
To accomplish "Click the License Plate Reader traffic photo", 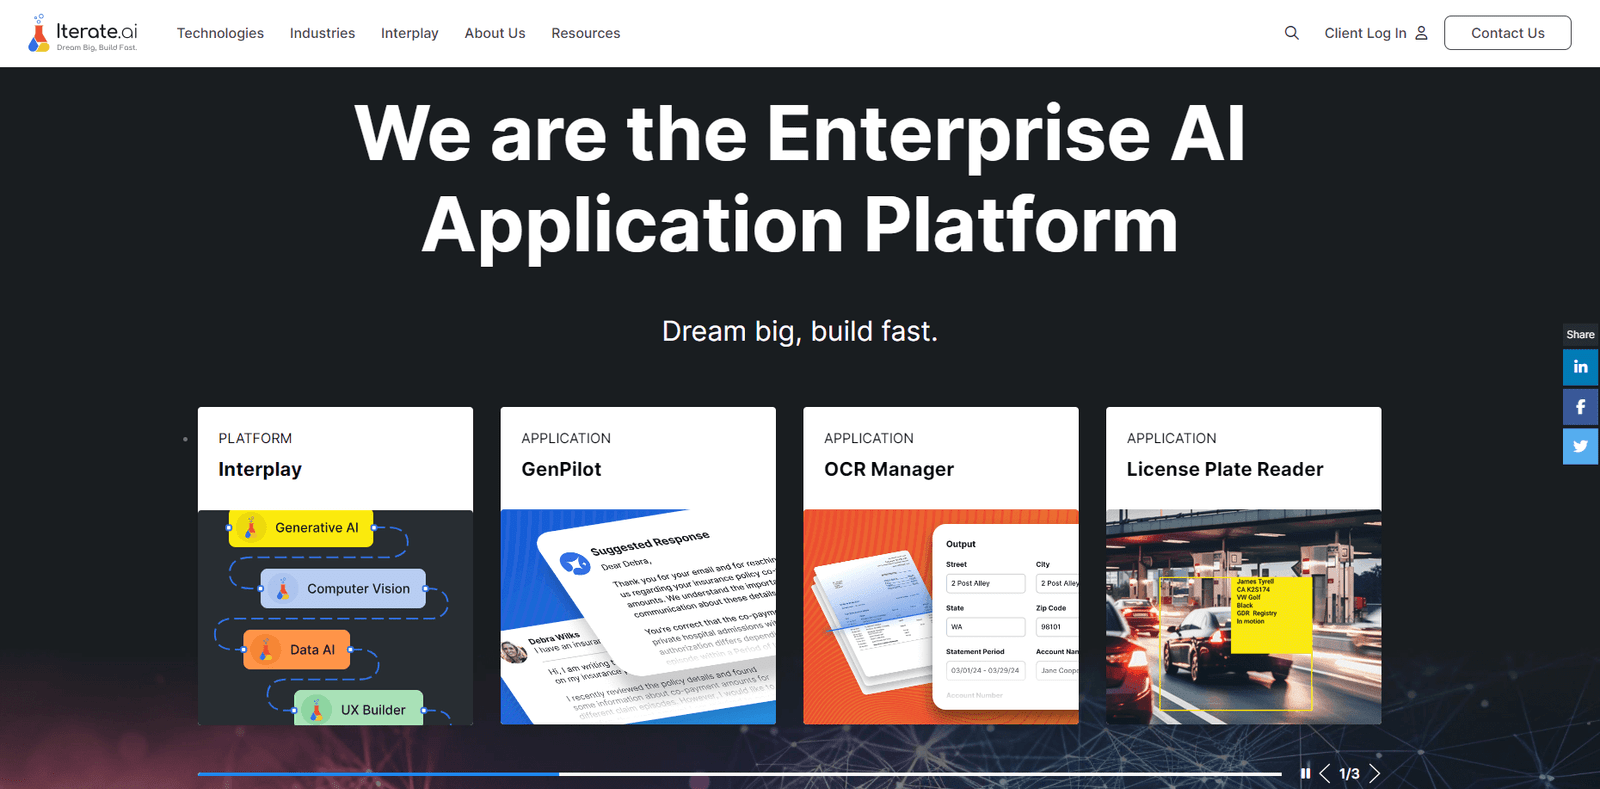I will coord(1244,617).
